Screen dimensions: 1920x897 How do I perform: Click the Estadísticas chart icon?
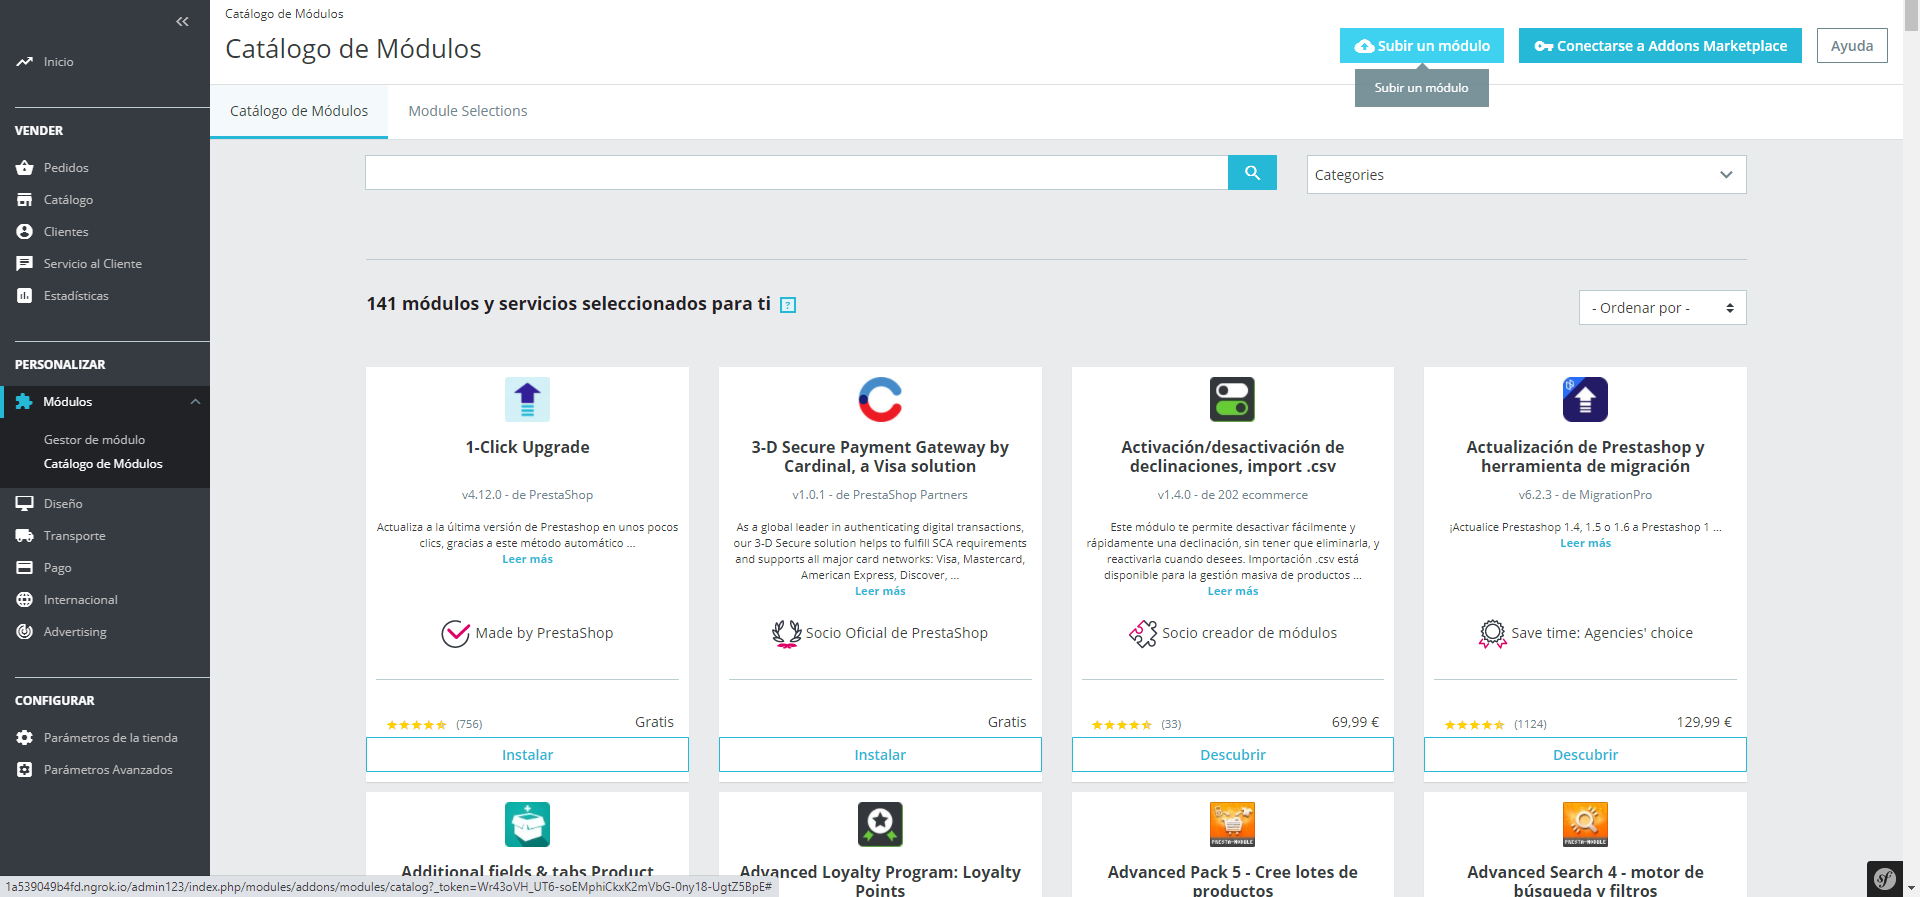click(24, 296)
